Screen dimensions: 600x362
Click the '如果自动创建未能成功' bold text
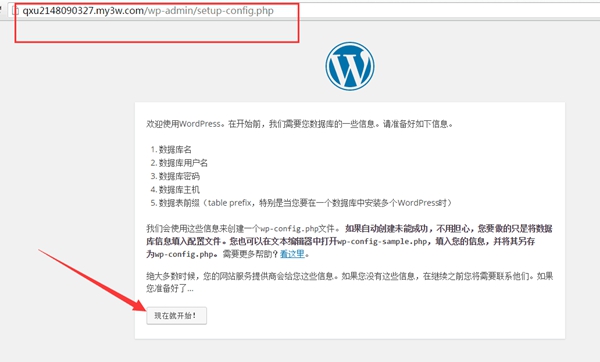(x=386, y=228)
